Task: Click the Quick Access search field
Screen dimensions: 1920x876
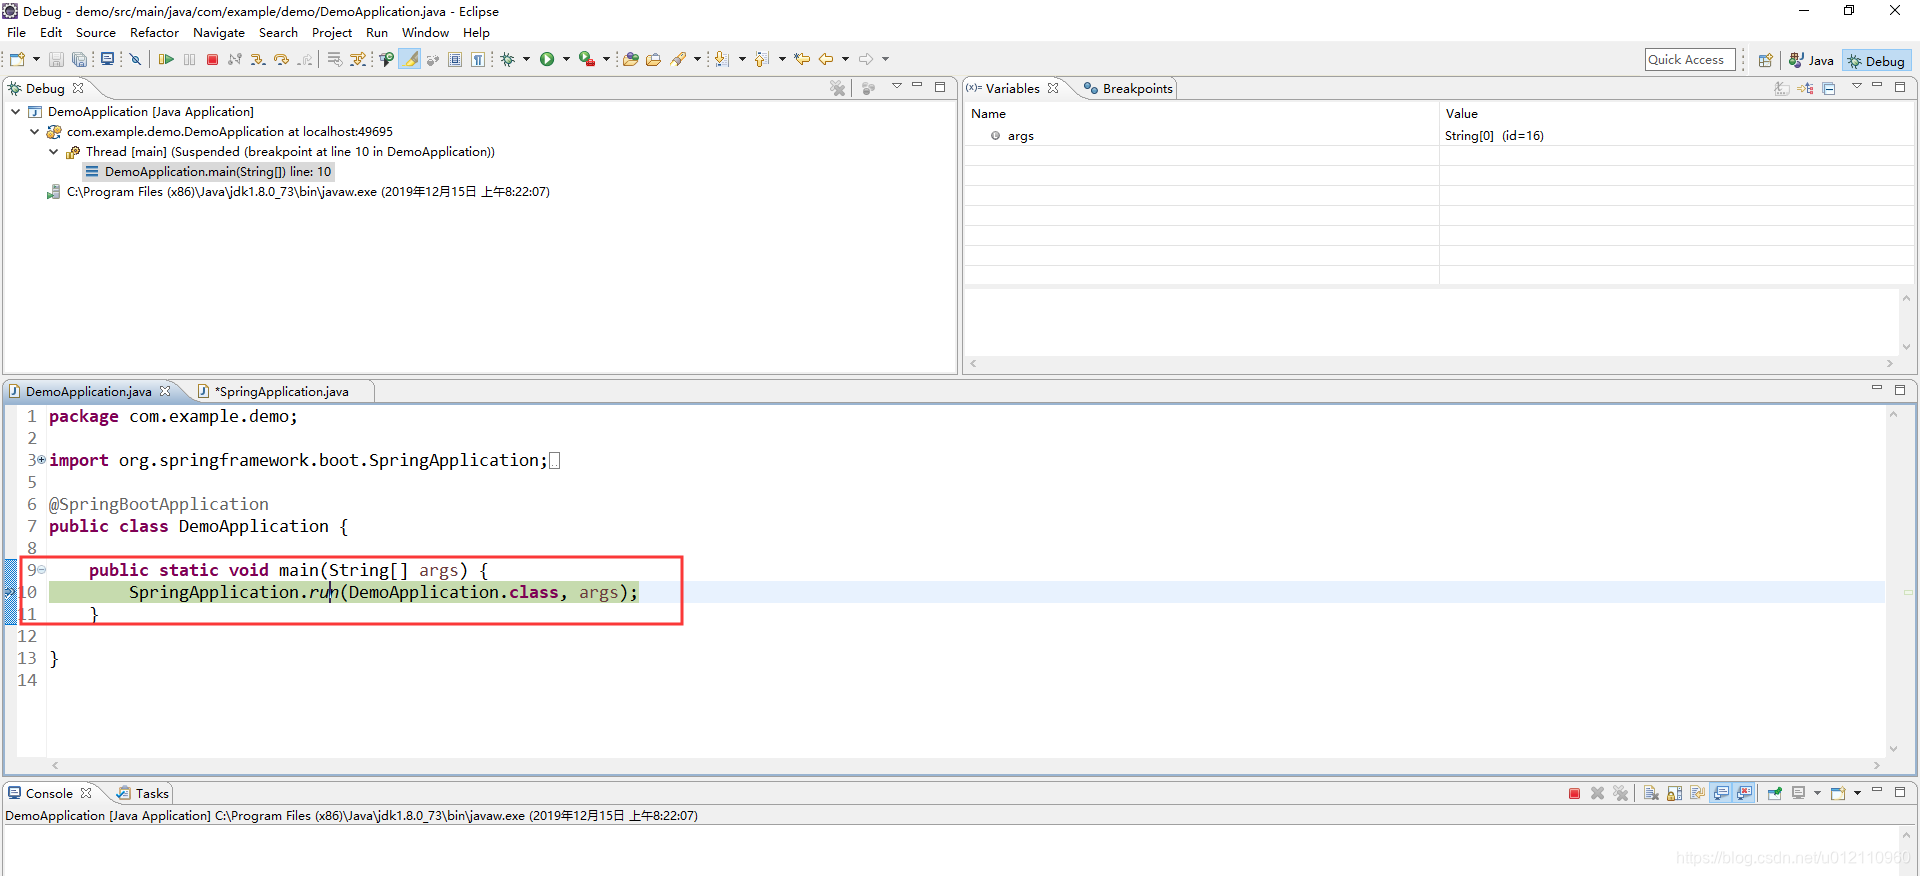Action: (x=1690, y=60)
